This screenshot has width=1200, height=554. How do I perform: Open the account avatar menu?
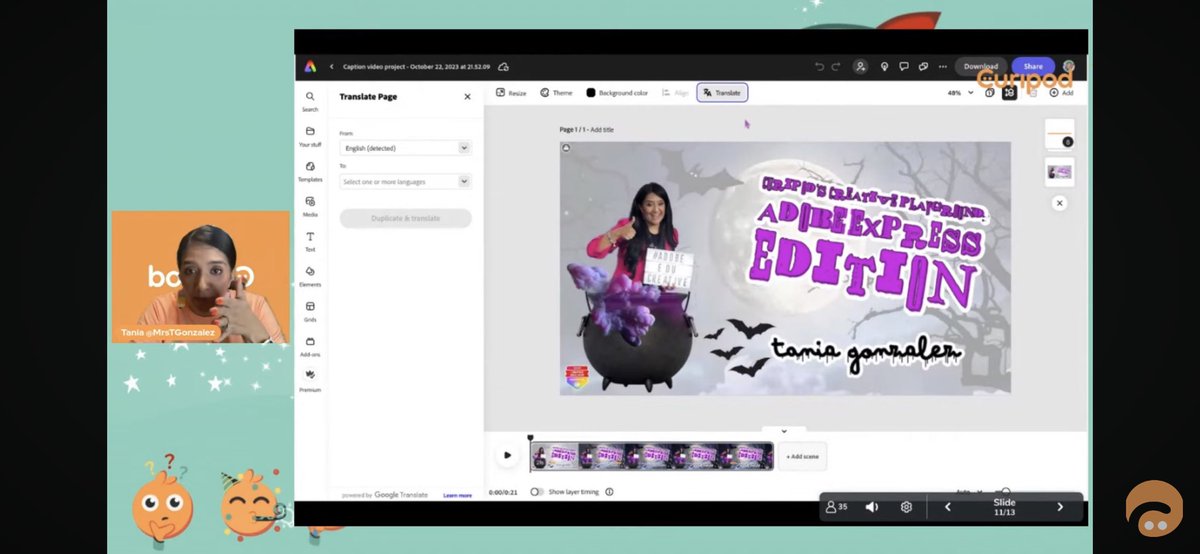pos(1069,67)
